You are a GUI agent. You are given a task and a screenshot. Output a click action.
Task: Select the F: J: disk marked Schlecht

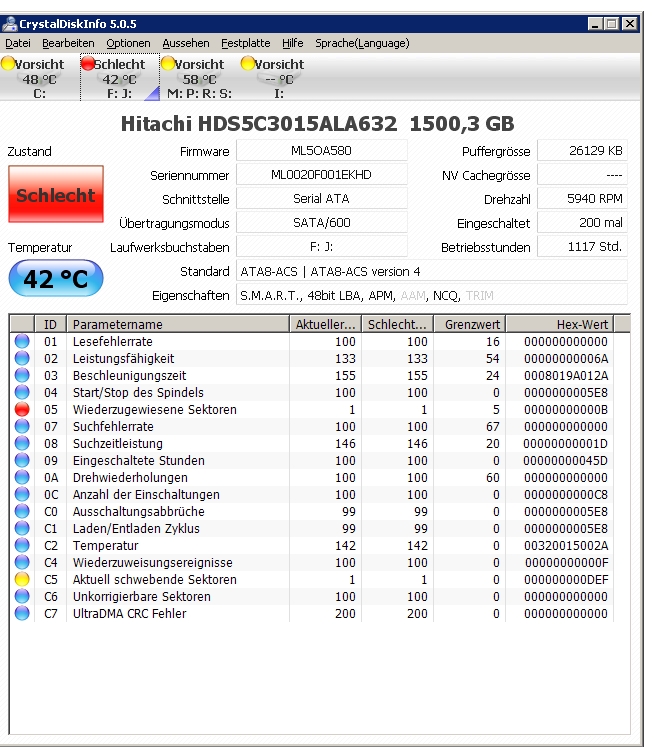tap(120, 78)
